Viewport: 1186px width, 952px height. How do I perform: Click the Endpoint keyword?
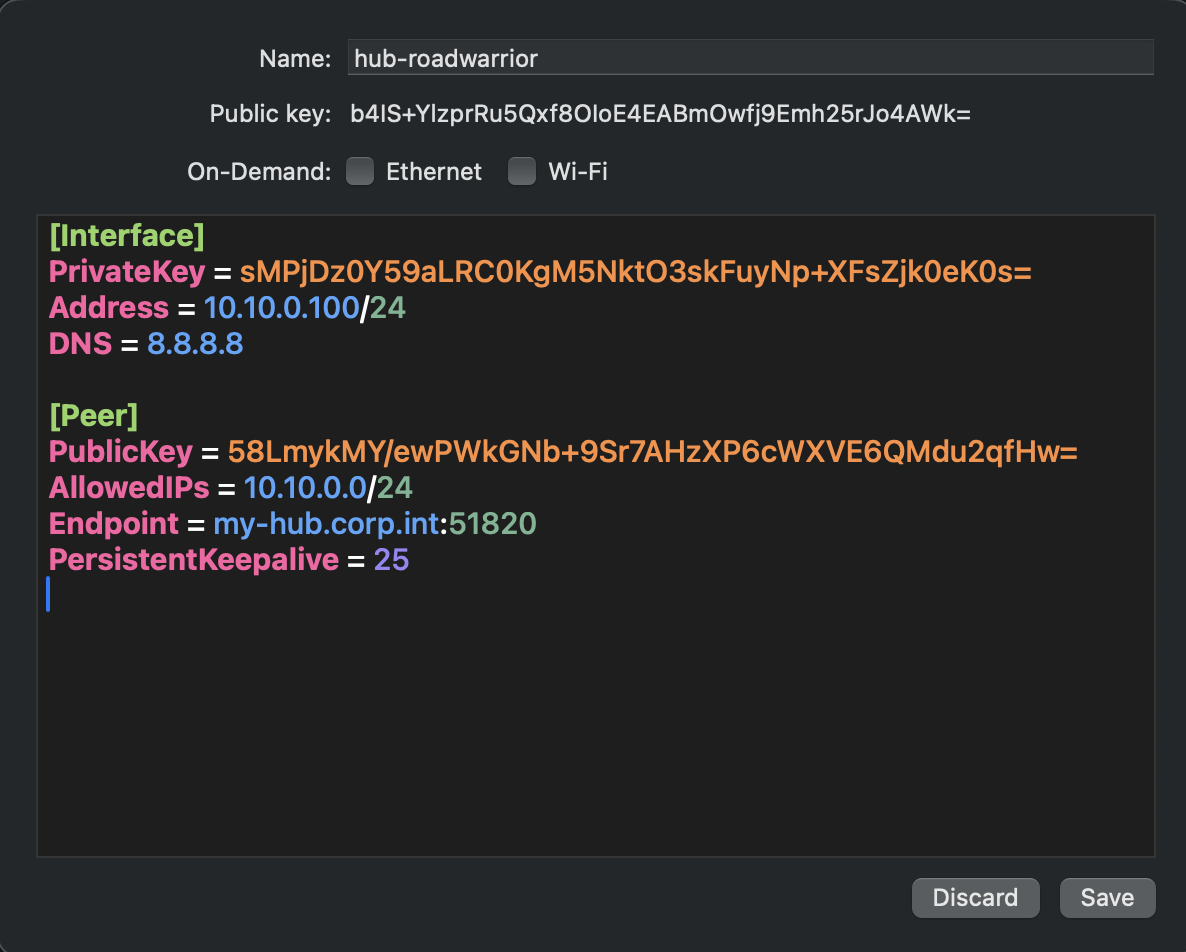[x=114, y=524]
